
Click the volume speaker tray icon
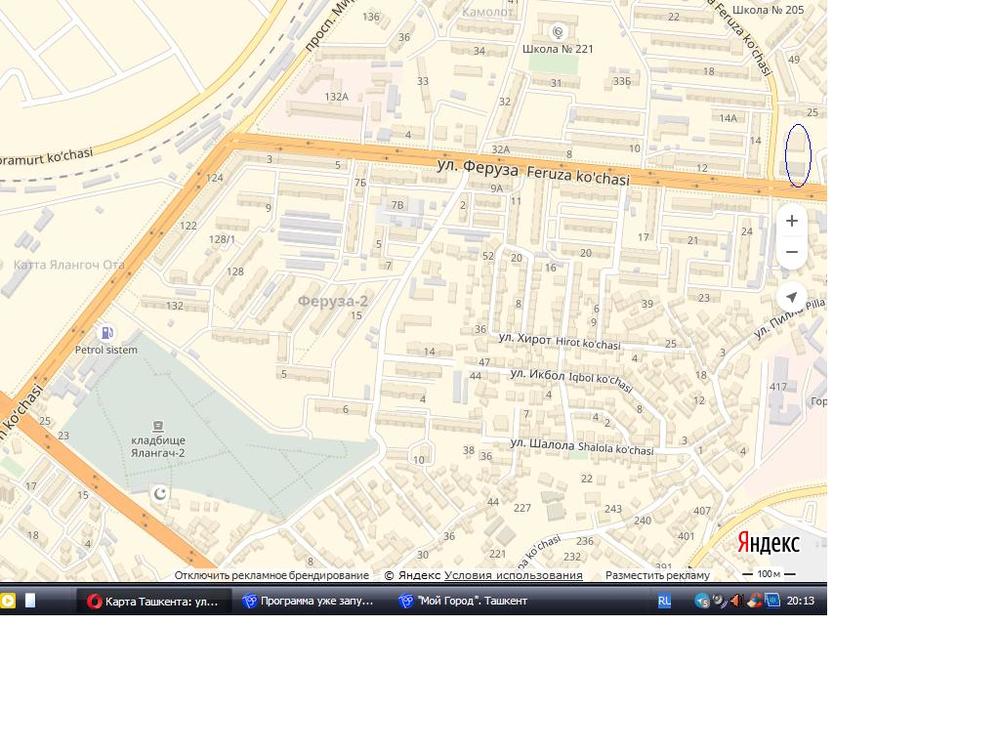click(x=736, y=601)
